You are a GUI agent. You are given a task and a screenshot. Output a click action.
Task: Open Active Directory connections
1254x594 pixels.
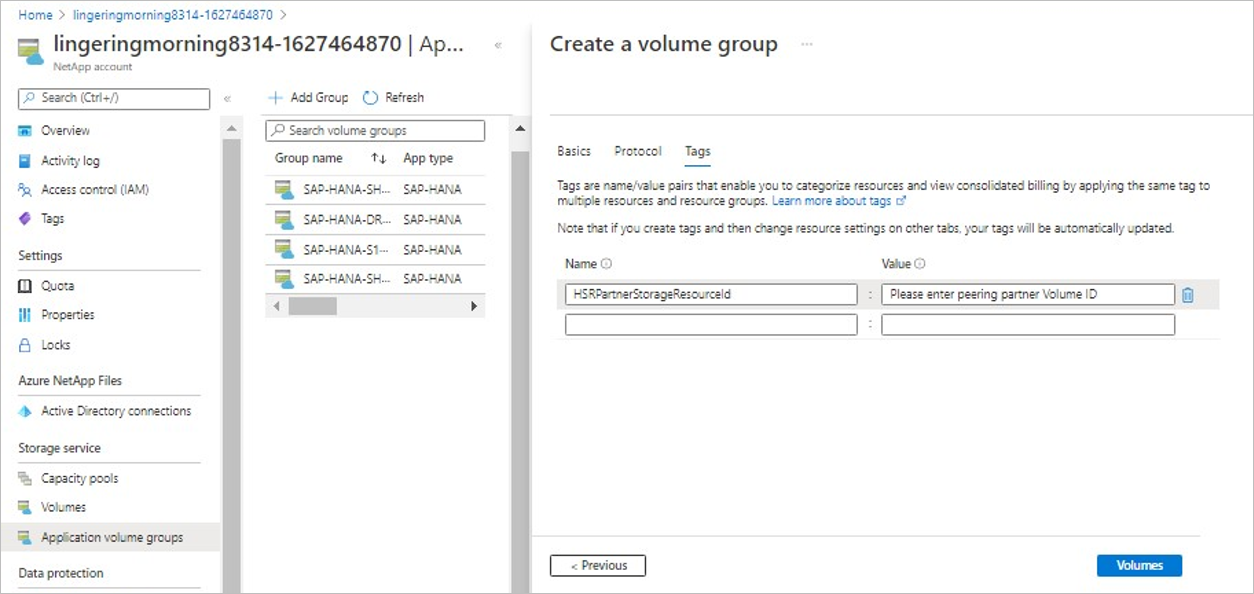[x=116, y=411]
